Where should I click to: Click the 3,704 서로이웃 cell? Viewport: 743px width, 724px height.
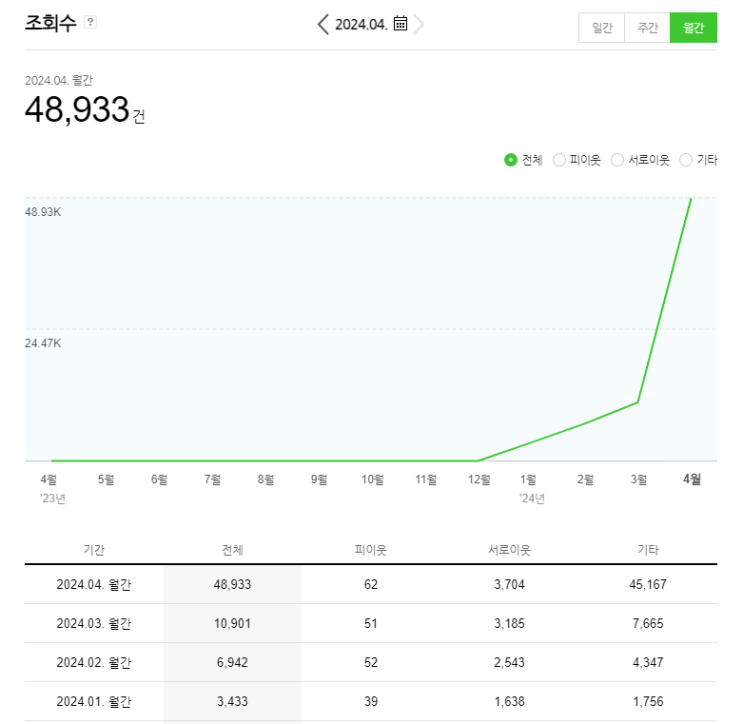pyautogui.click(x=509, y=584)
